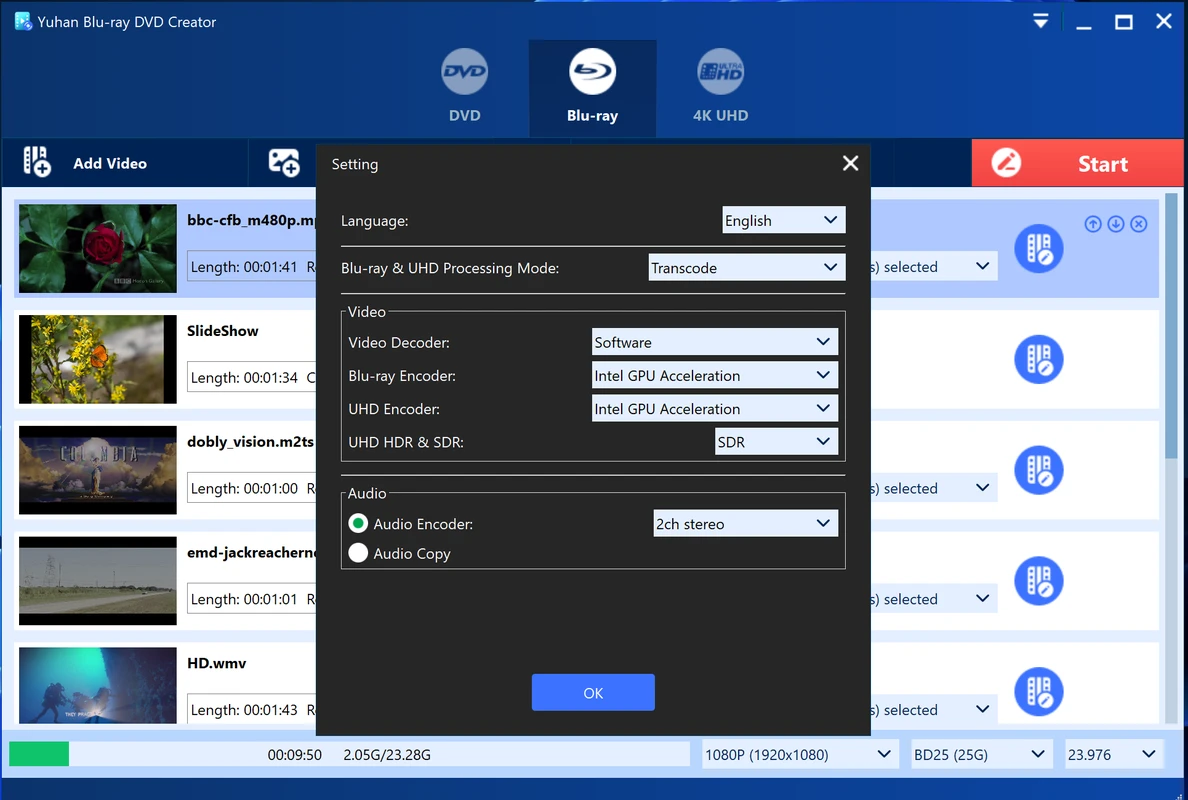Viewport: 1188px width, 800px height.
Task: Click the dobly_vision.m2ts file name
Action: tap(250, 442)
